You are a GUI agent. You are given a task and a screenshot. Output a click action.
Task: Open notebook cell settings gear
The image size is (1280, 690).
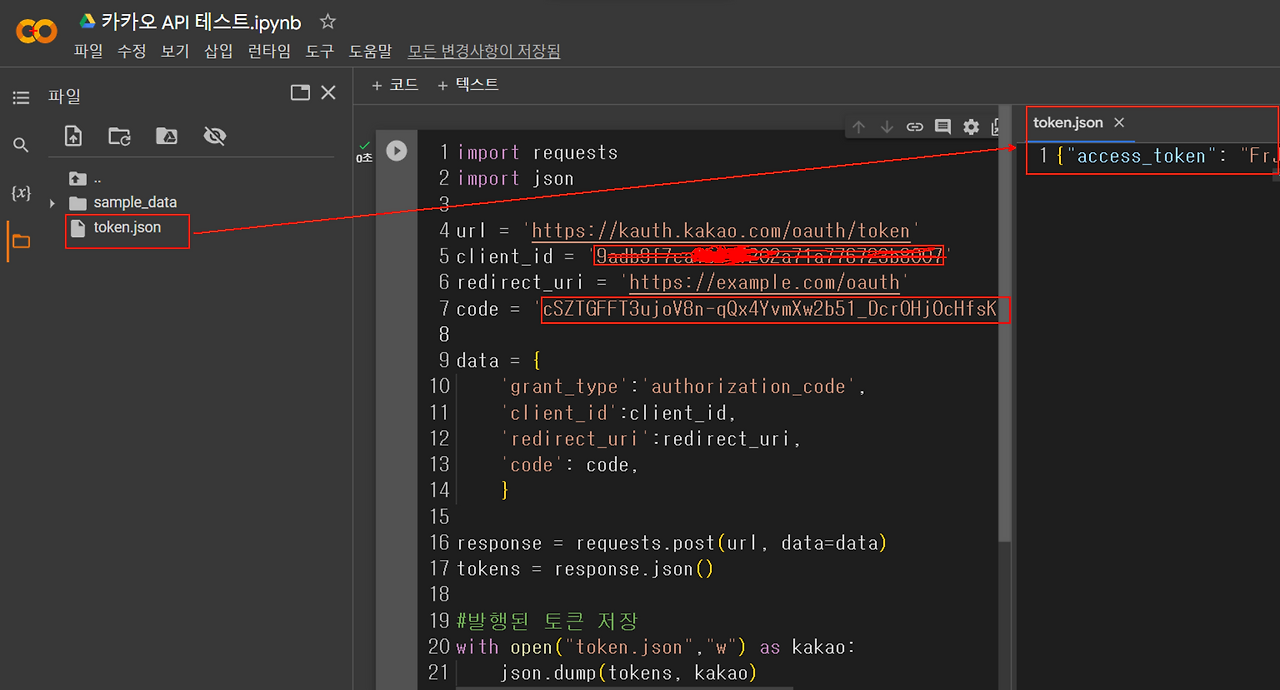tap(970, 127)
